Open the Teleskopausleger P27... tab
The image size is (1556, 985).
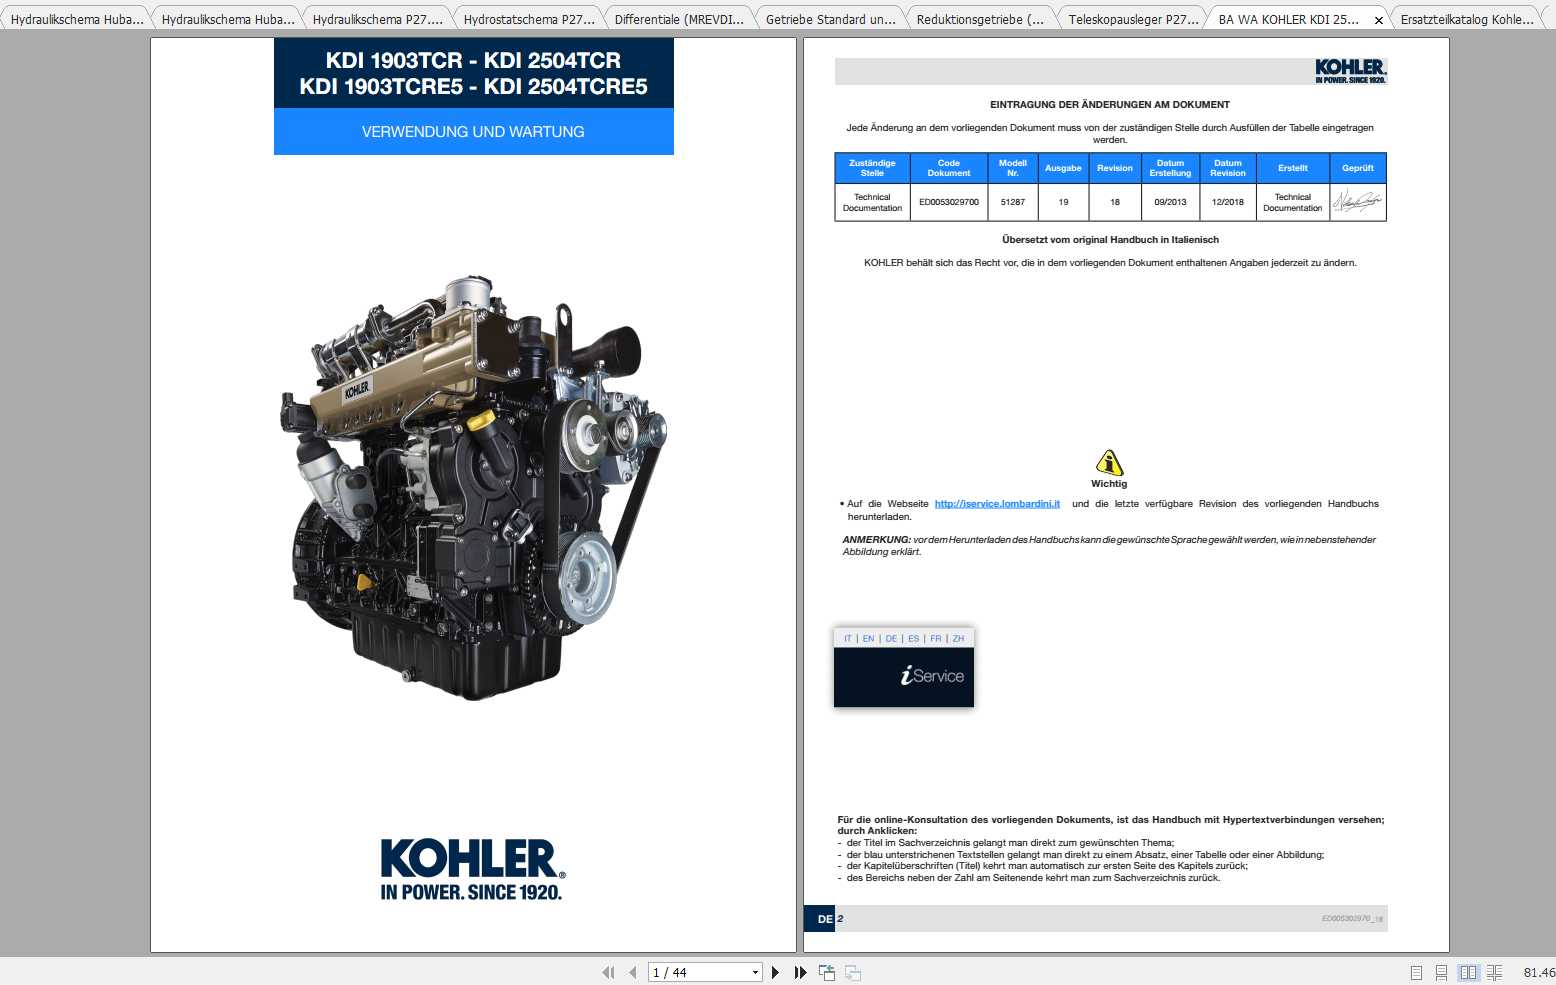pyautogui.click(x=1132, y=19)
